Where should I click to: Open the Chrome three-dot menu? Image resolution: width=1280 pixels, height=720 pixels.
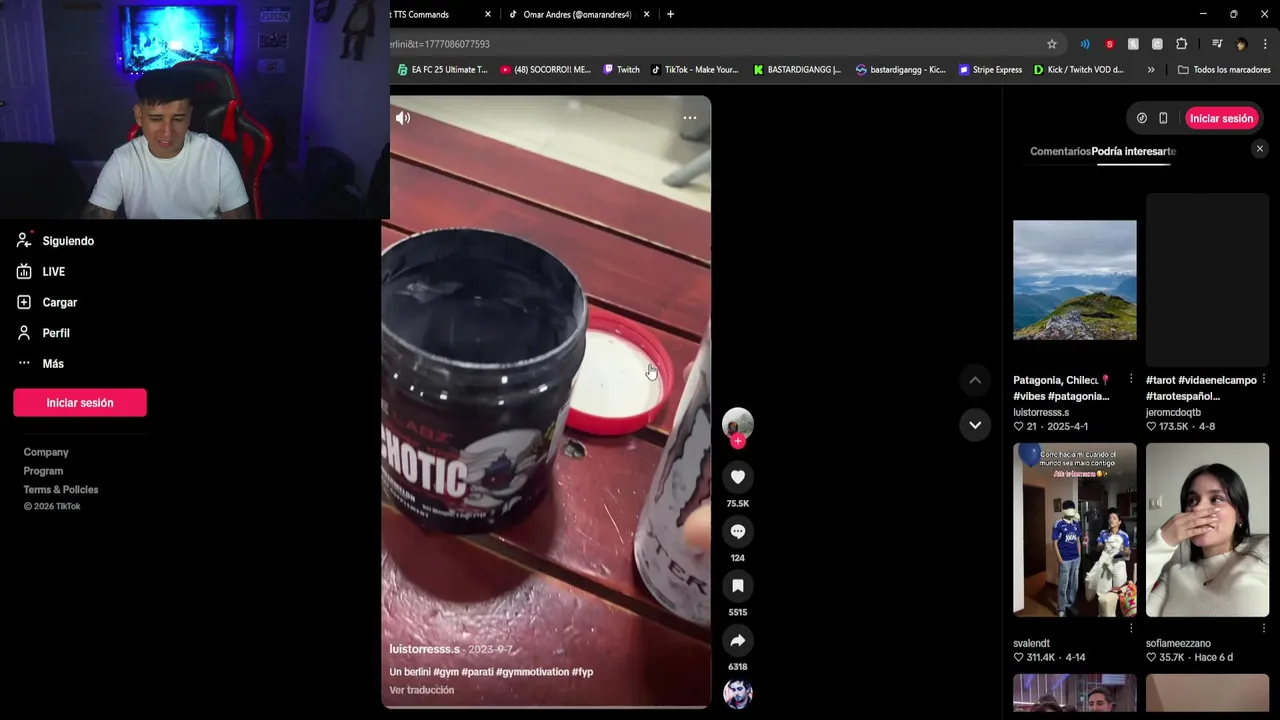[x=1265, y=44]
